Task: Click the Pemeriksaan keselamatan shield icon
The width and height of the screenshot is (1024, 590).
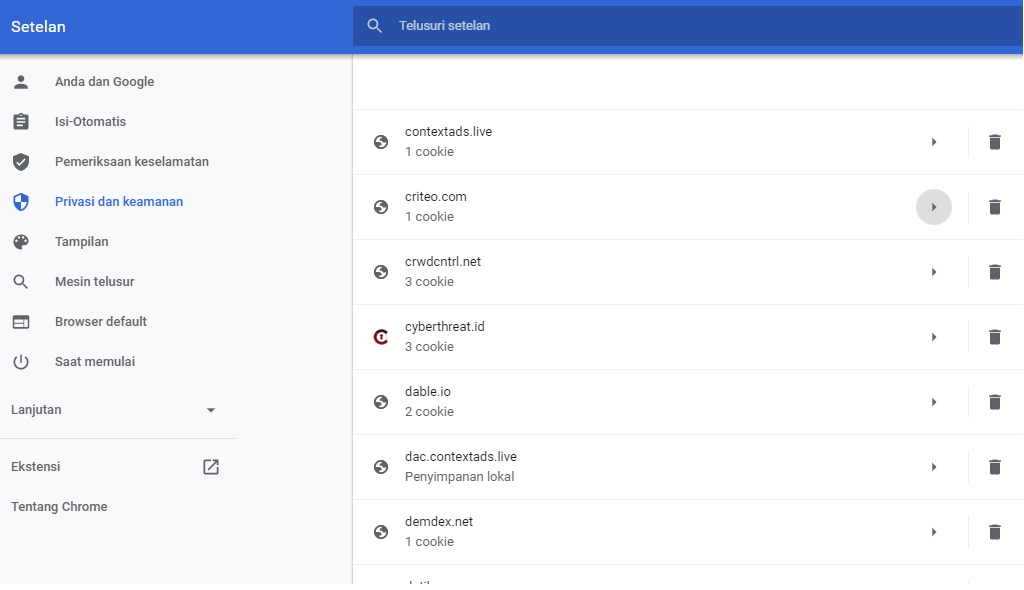Action: [x=21, y=161]
